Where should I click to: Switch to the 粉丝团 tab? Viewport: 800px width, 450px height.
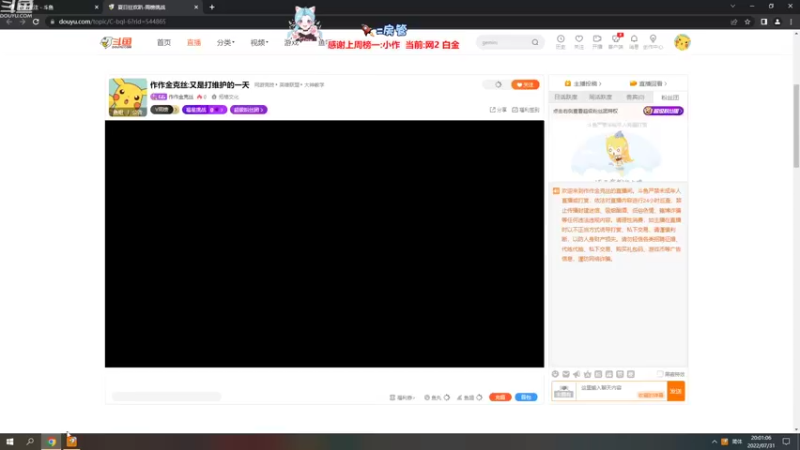[x=670, y=97]
